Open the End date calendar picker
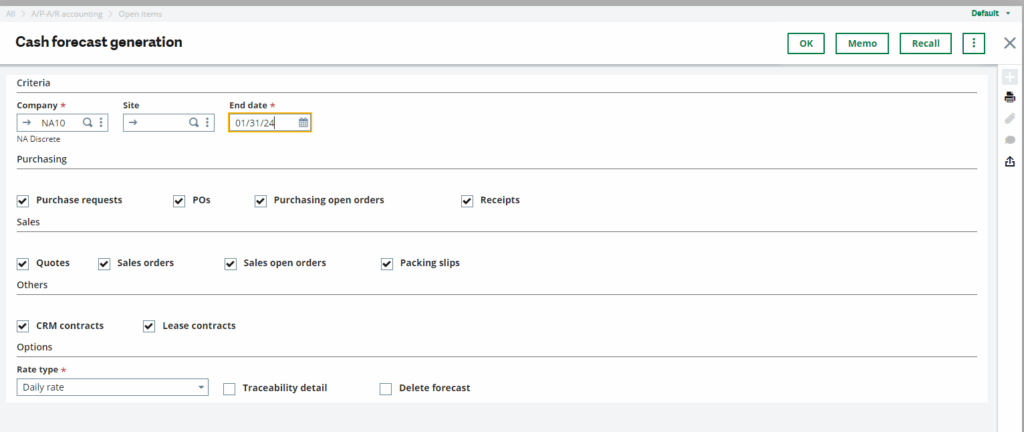Screen dimensions: 1024x432 click(303, 123)
